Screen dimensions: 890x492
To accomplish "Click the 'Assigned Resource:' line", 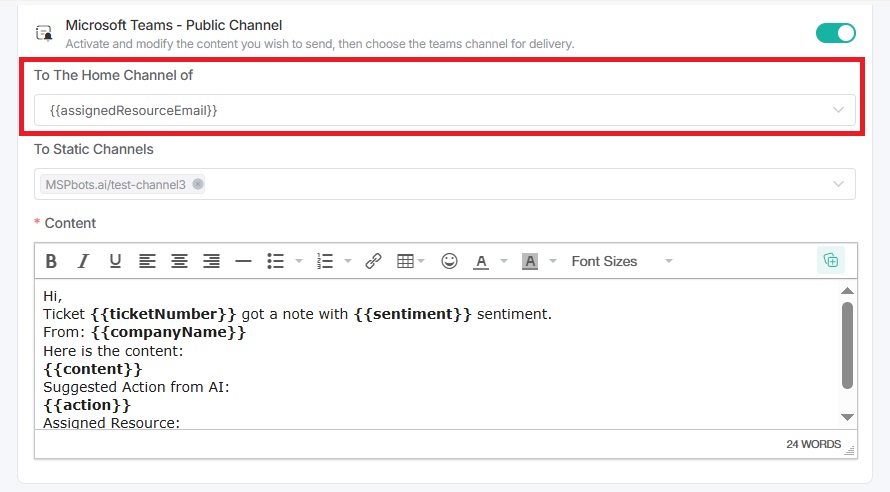I will 111,423.
